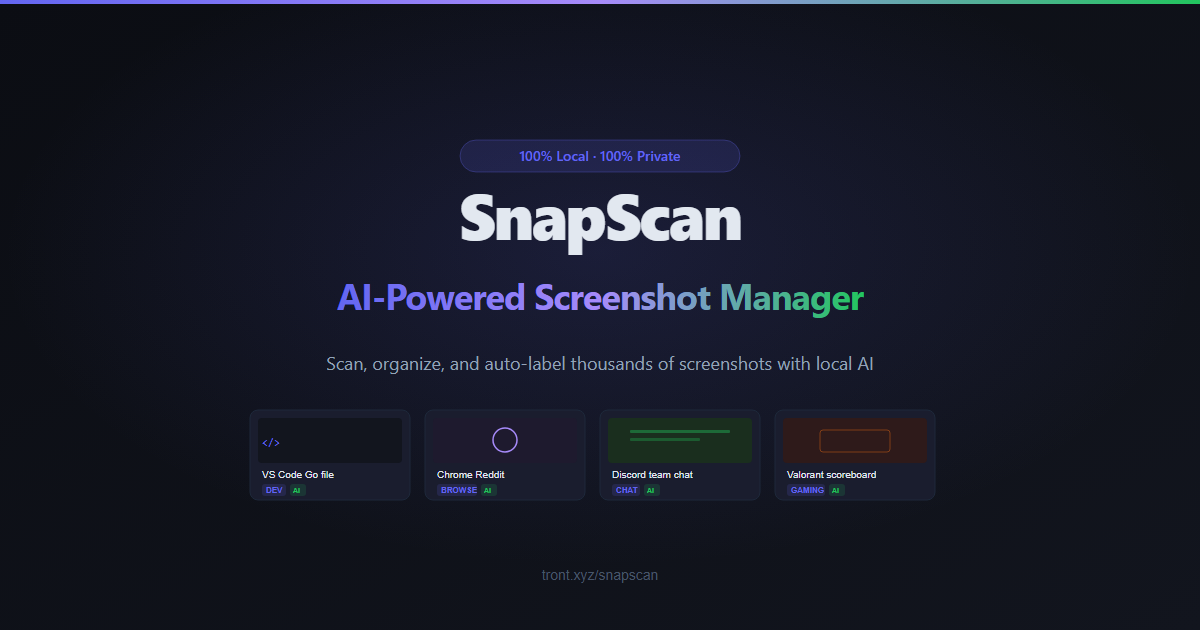Select the DEV category tag
1200x630 pixels.
tap(274, 490)
